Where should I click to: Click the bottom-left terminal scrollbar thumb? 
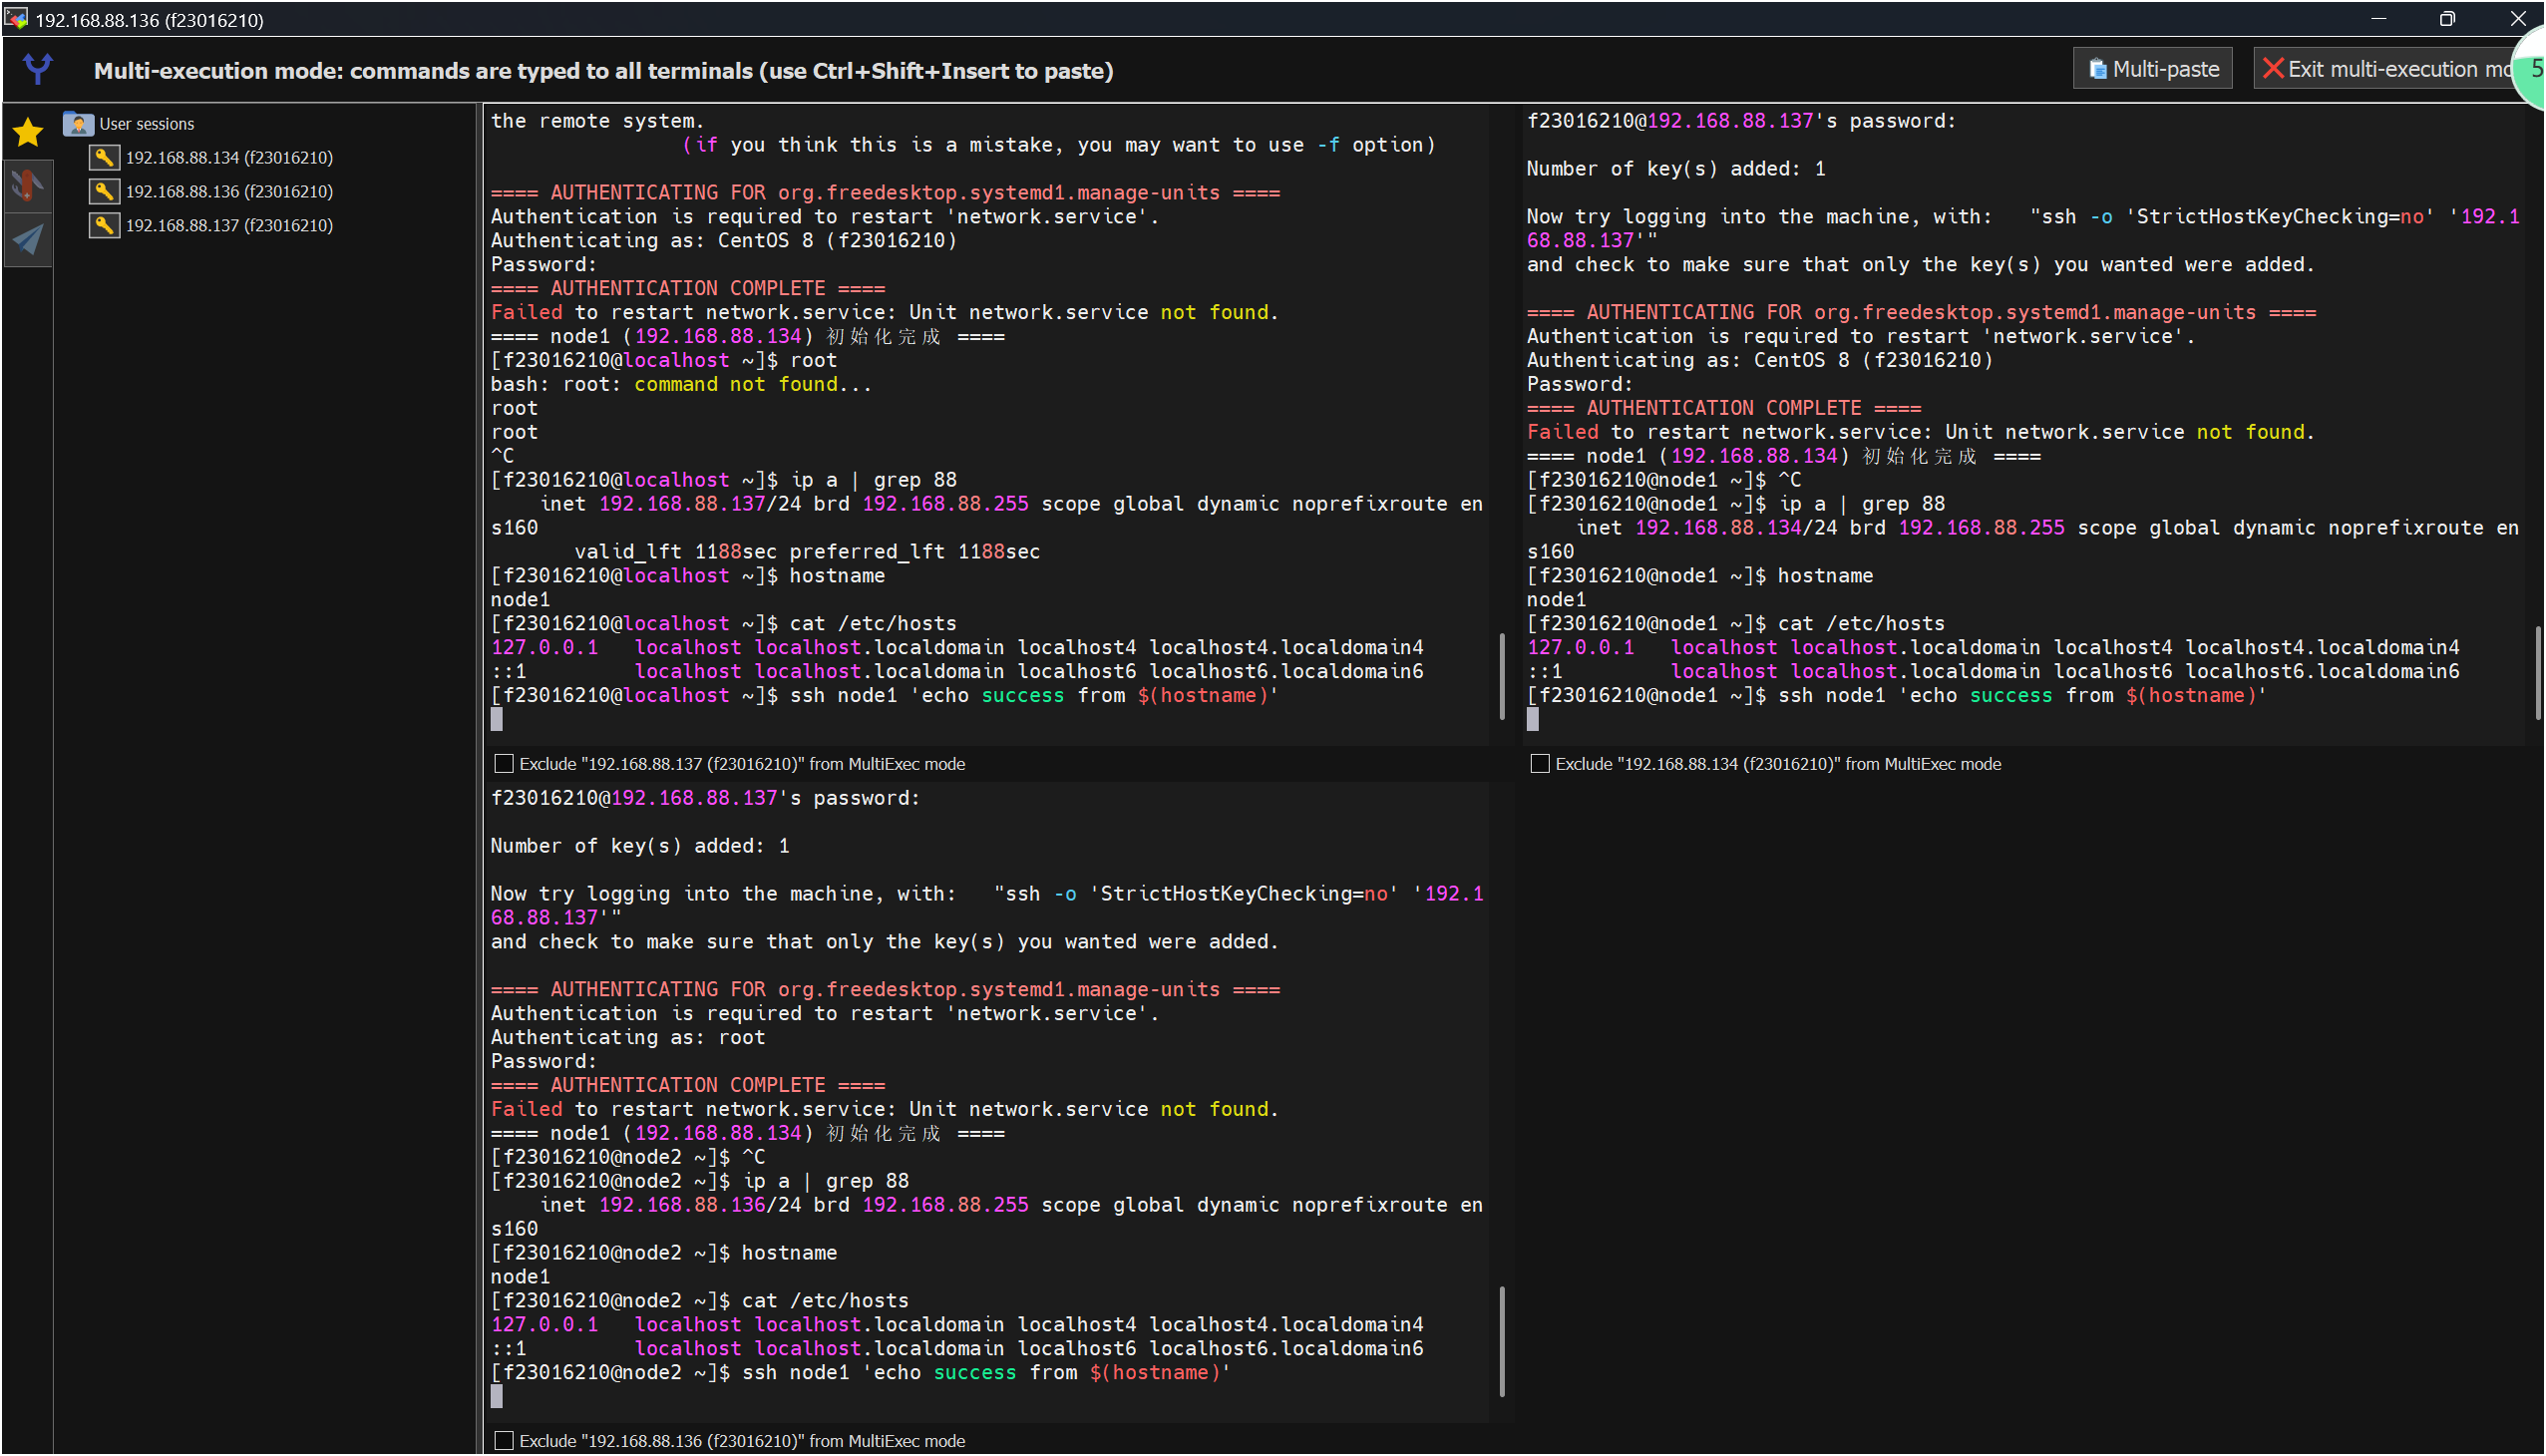pos(1502,1341)
